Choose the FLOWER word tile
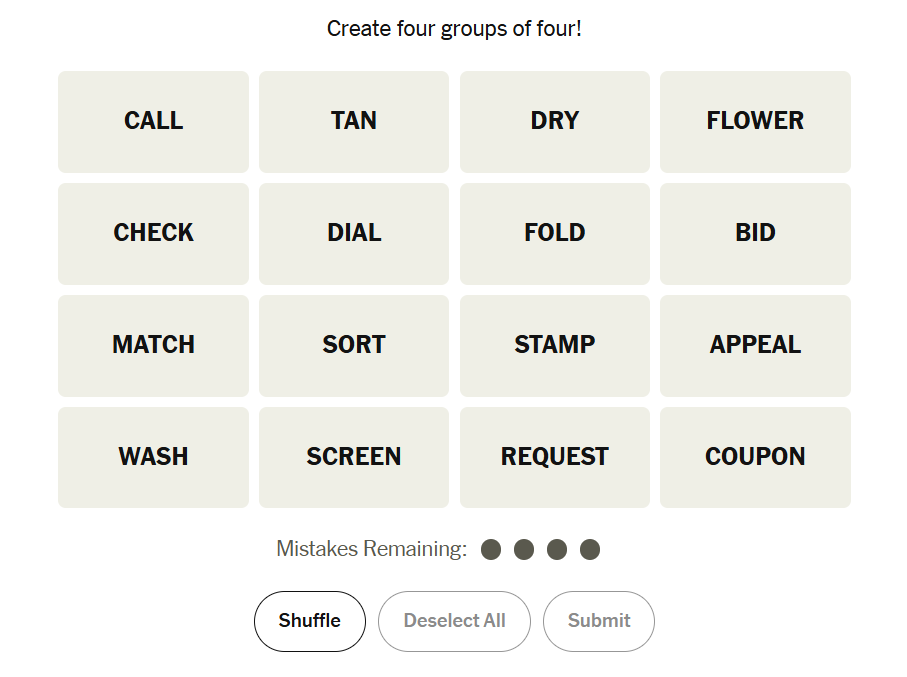Viewport: 907px width, 677px height. [755, 121]
